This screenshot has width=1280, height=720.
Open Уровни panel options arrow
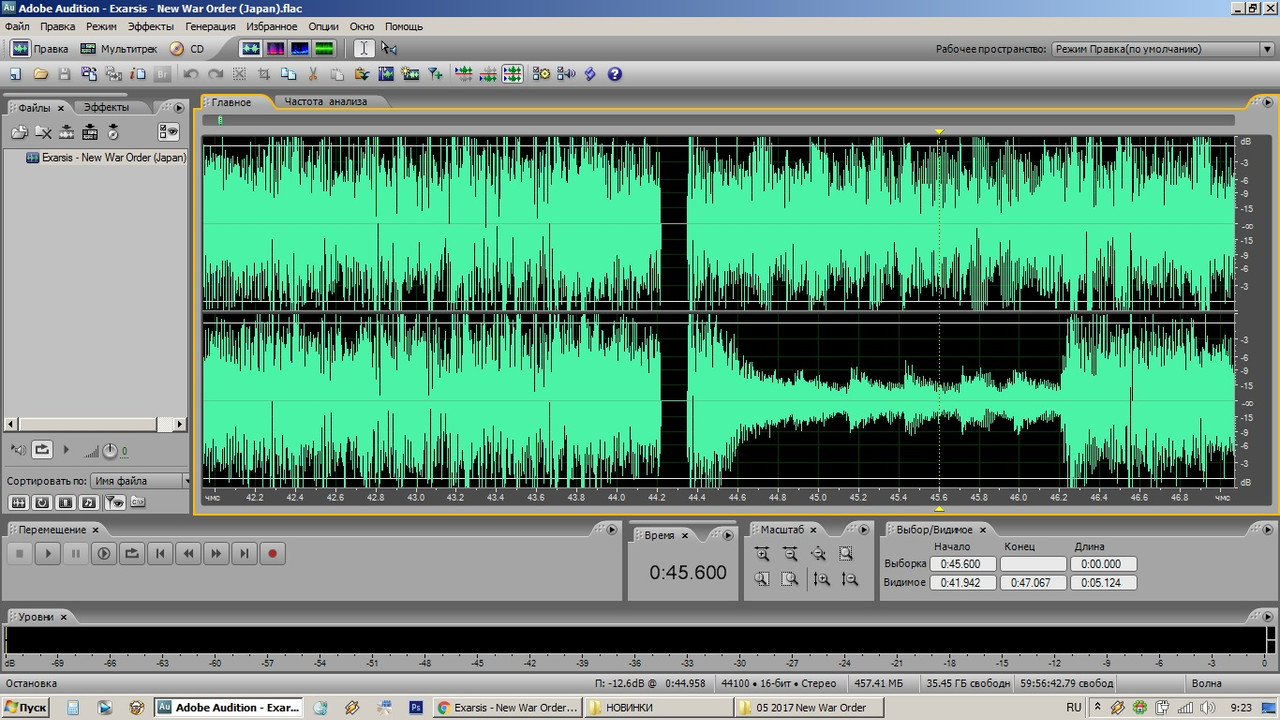(1268, 616)
